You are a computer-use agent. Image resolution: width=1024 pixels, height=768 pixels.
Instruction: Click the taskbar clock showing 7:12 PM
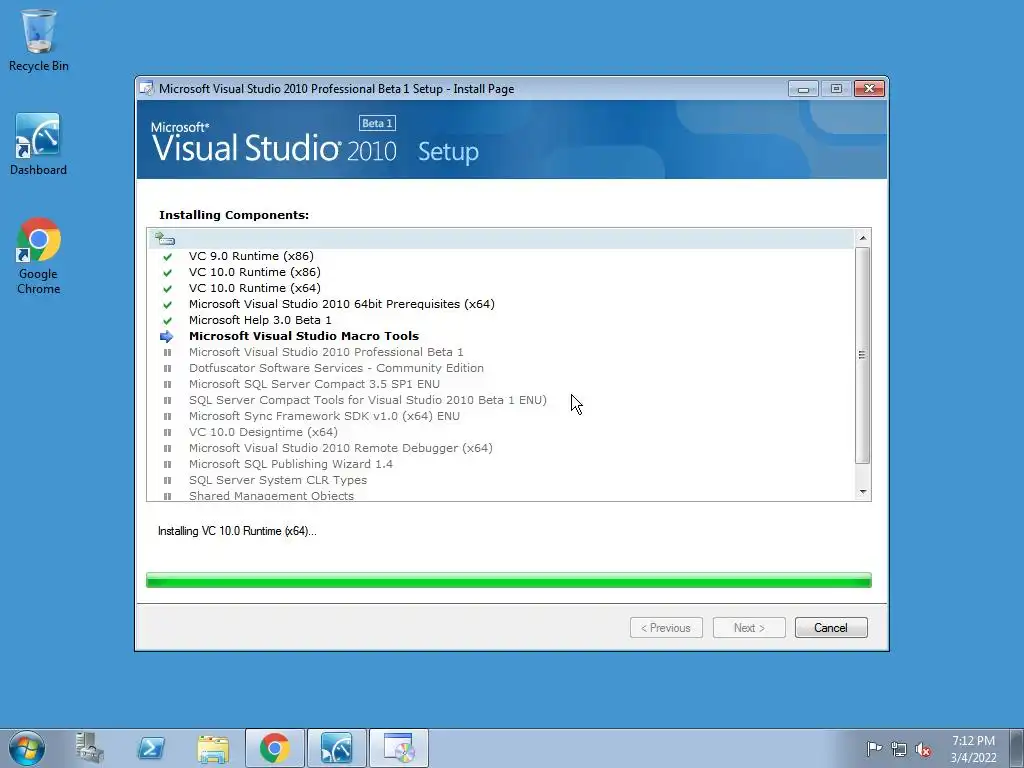pos(973,749)
